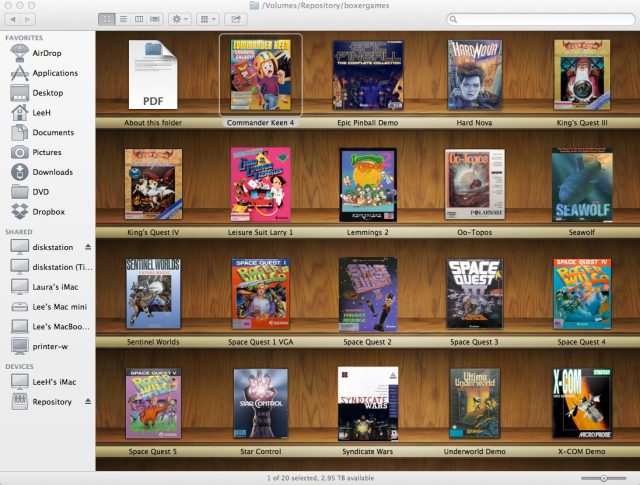
Task: Select the About this folder PDF
Action: 153,75
